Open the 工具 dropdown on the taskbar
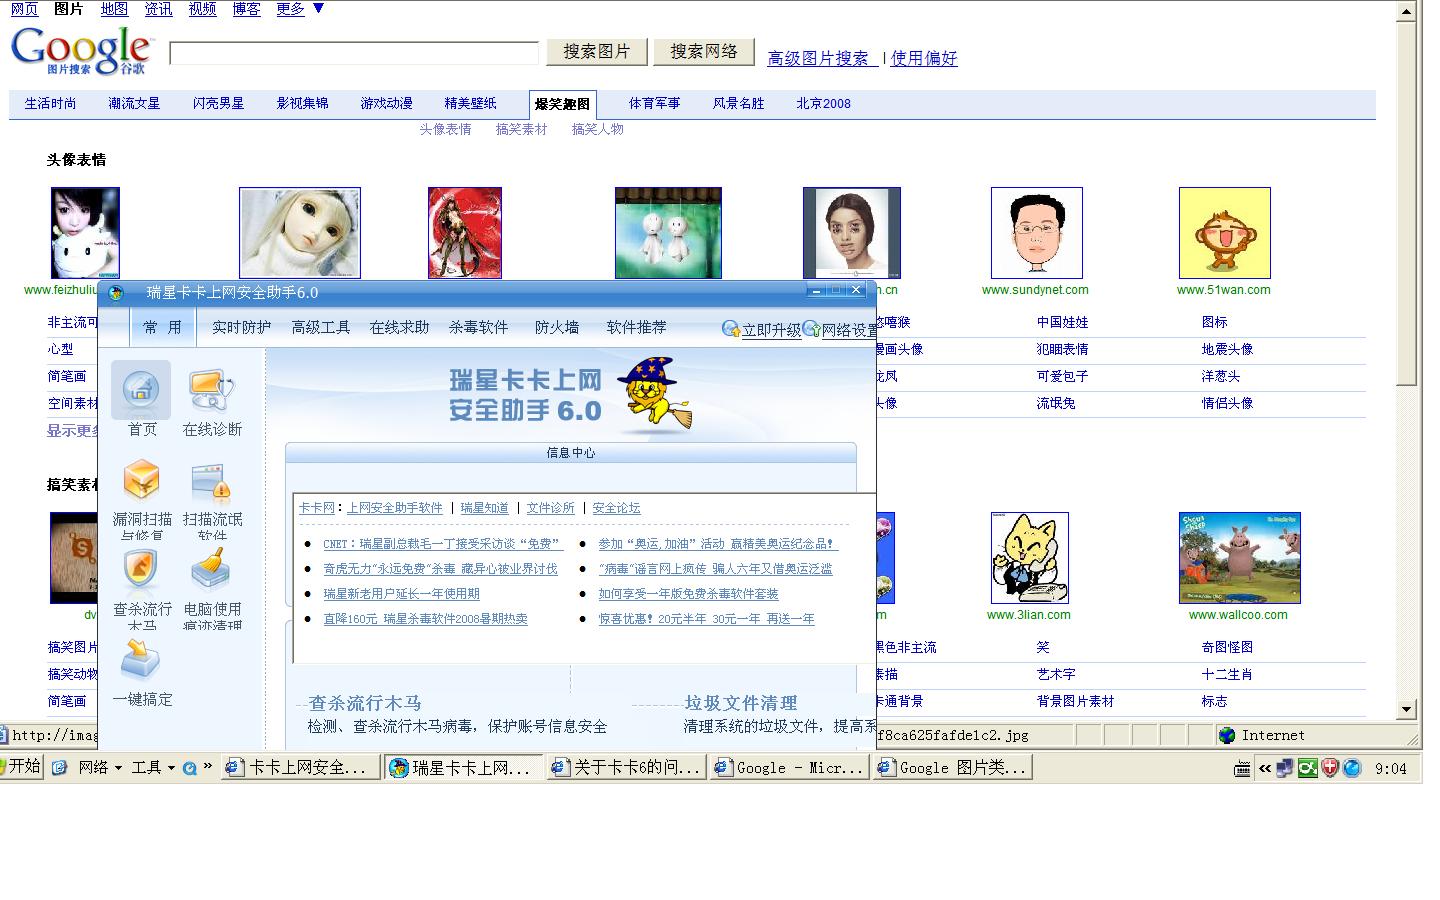The height and width of the screenshot is (900, 1440). [x=153, y=768]
